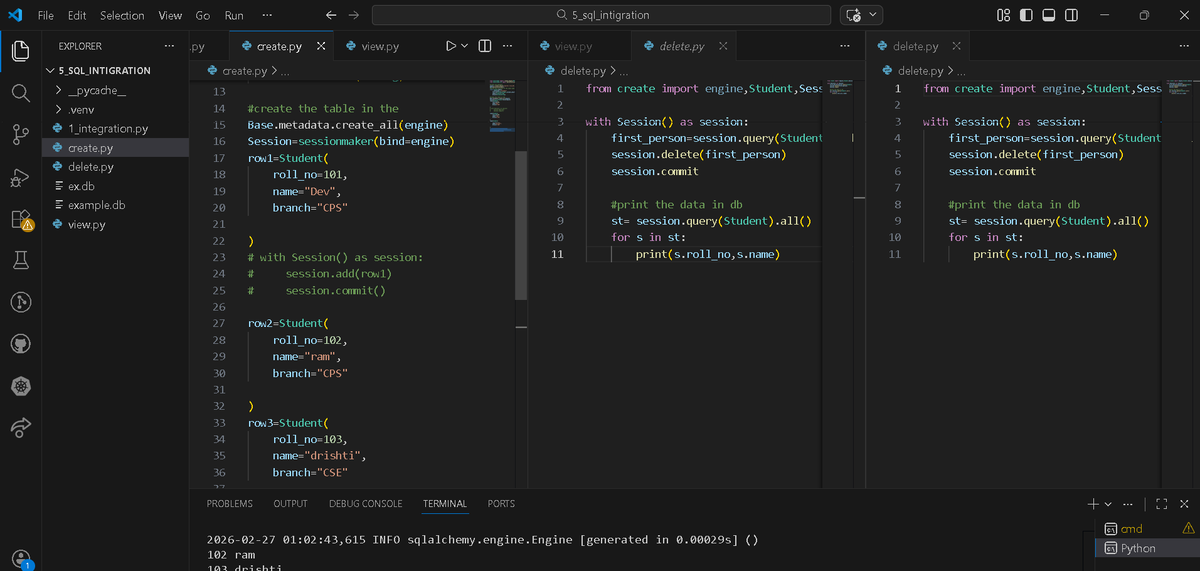
Task: Maximize the terminal panel size
Action: (x=1162, y=503)
